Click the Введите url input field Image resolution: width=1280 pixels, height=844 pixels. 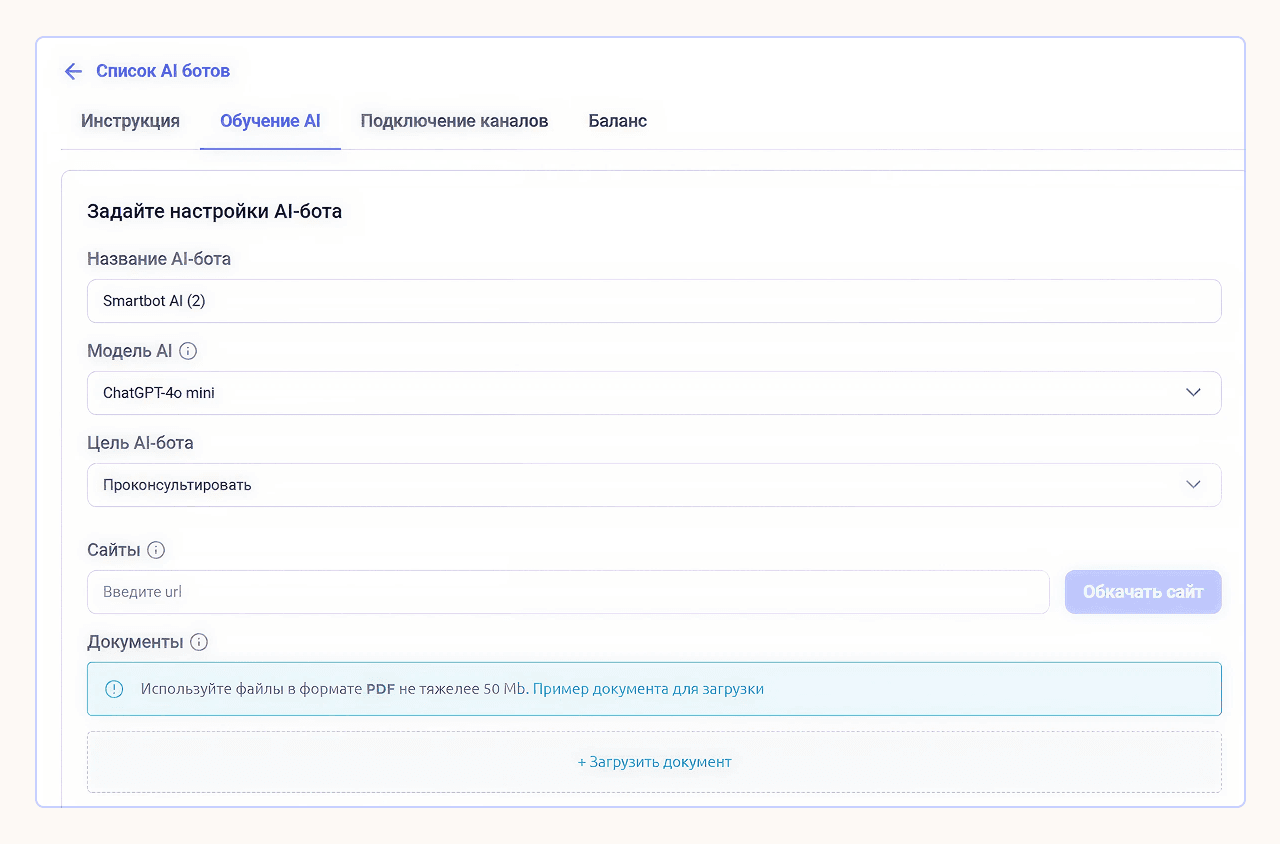568,592
